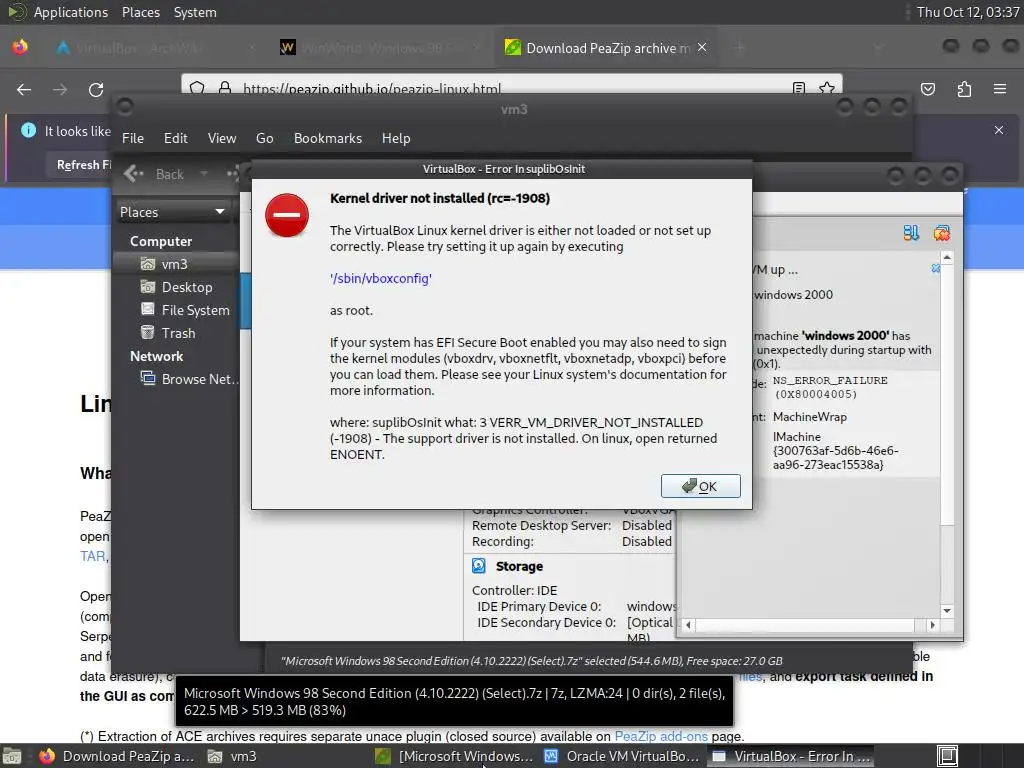The width and height of the screenshot is (1024, 768).
Task: Open Pocket save icon in Firefox toolbar
Action: pyautogui.click(x=928, y=89)
